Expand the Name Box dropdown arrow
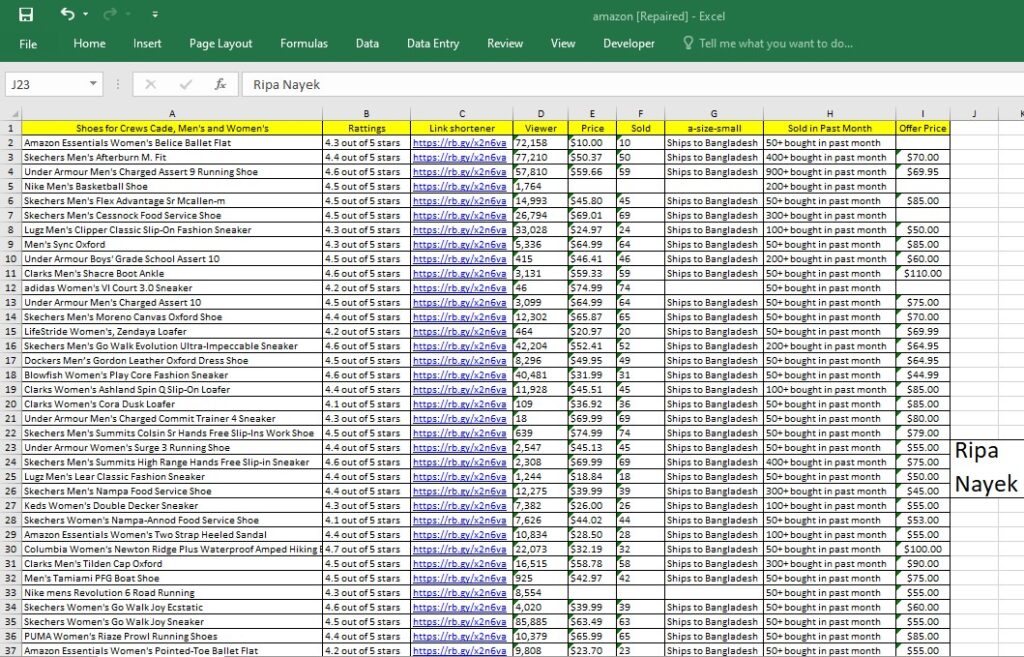Viewport: 1024px width, 657px height. coord(93,84)
